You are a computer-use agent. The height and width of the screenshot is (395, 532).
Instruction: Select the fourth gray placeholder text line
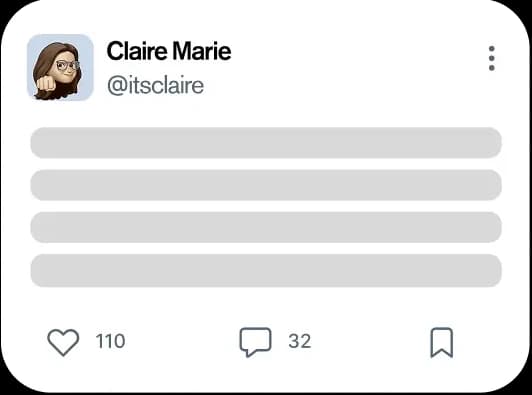coord(266,270)
